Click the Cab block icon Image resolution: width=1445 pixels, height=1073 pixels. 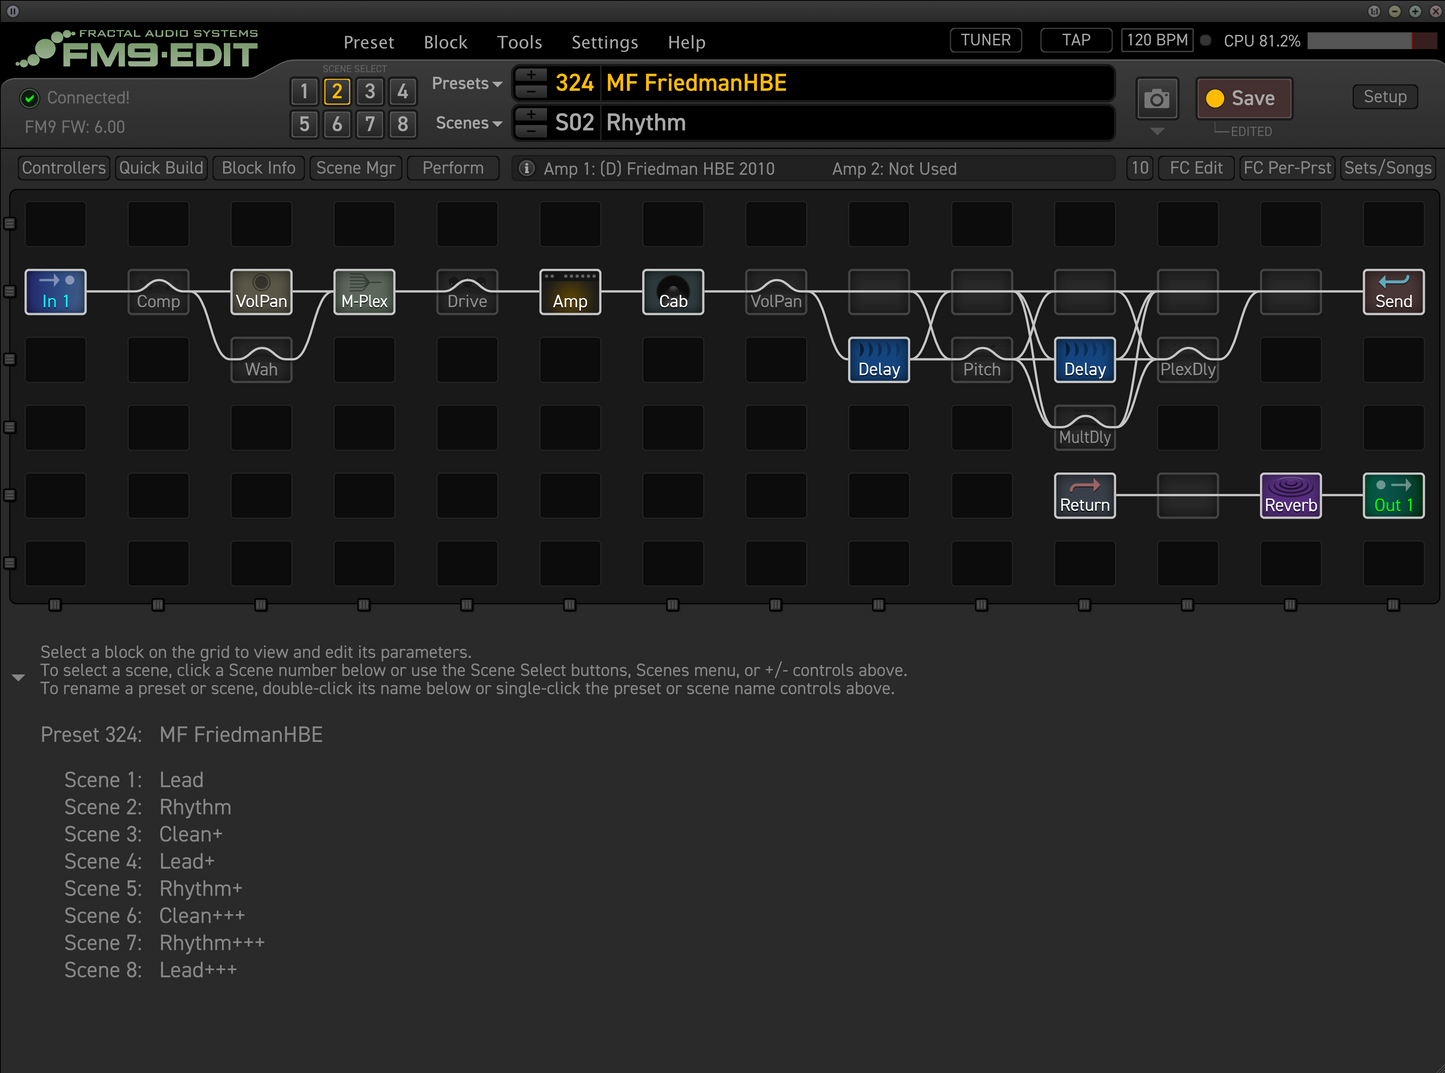(x=673, y=292)
